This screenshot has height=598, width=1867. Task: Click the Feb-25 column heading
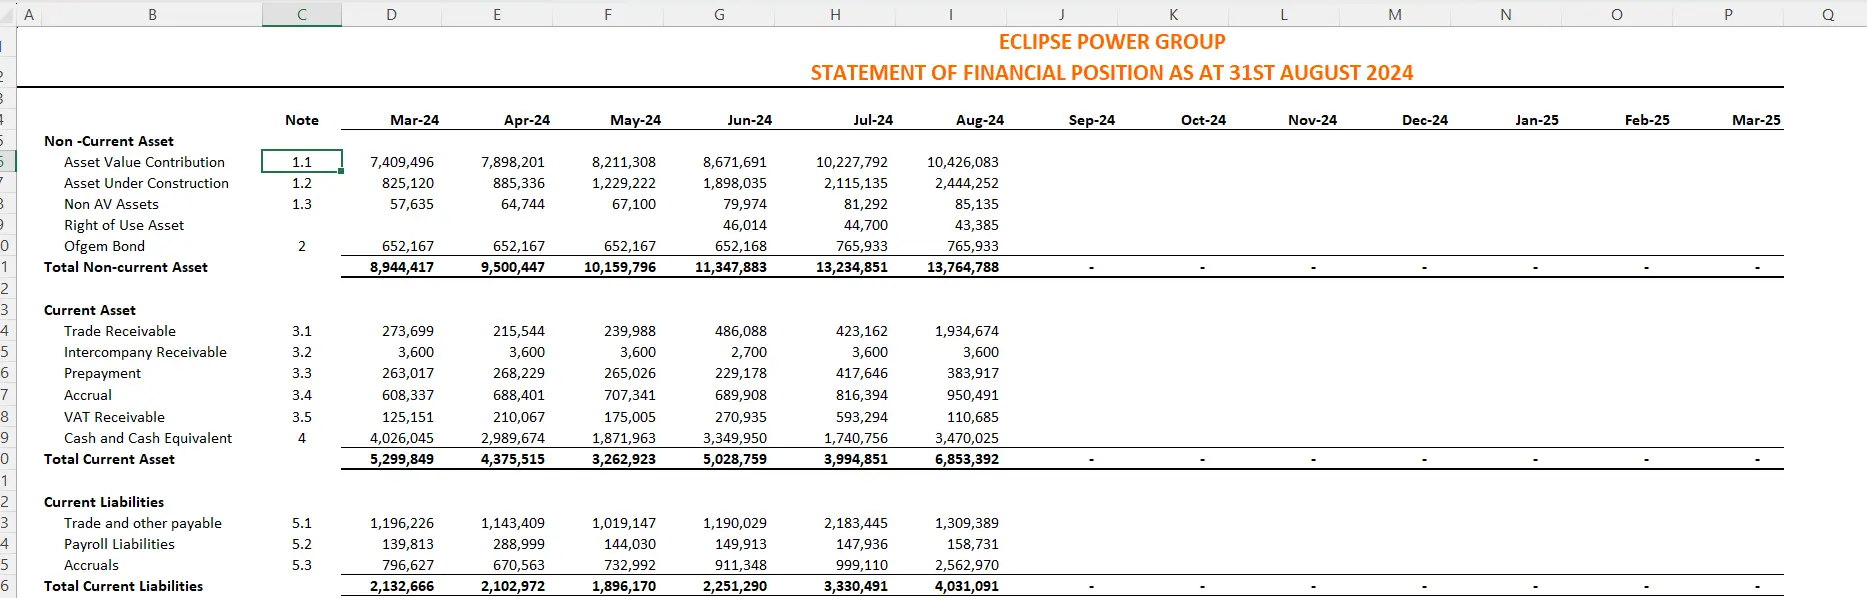pyautogui.click(x=1647, y=120)
